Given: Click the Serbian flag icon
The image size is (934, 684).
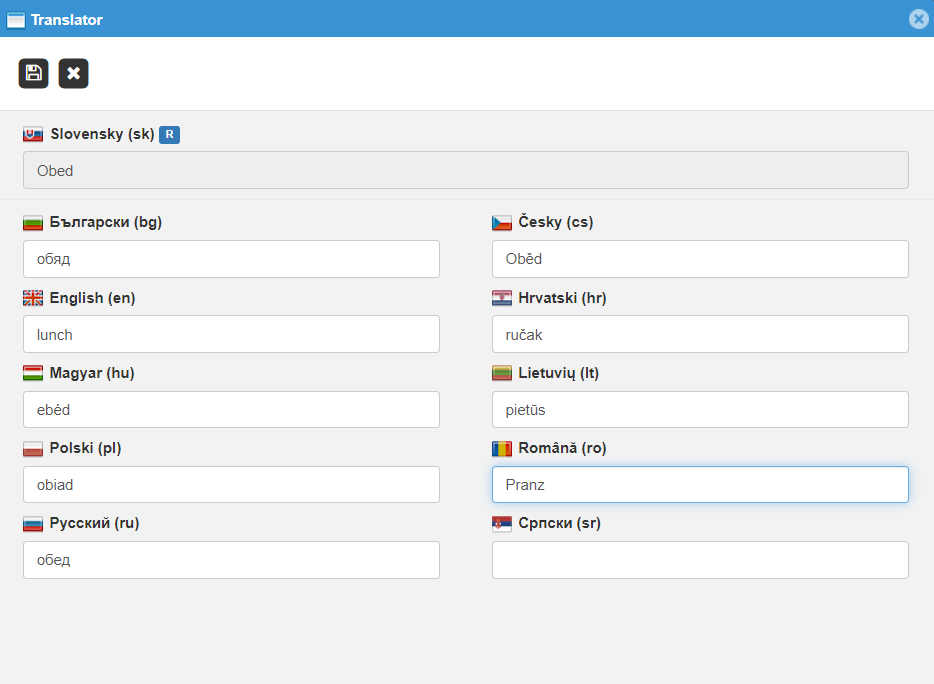Looking at the screenshot, I should 502,524.
